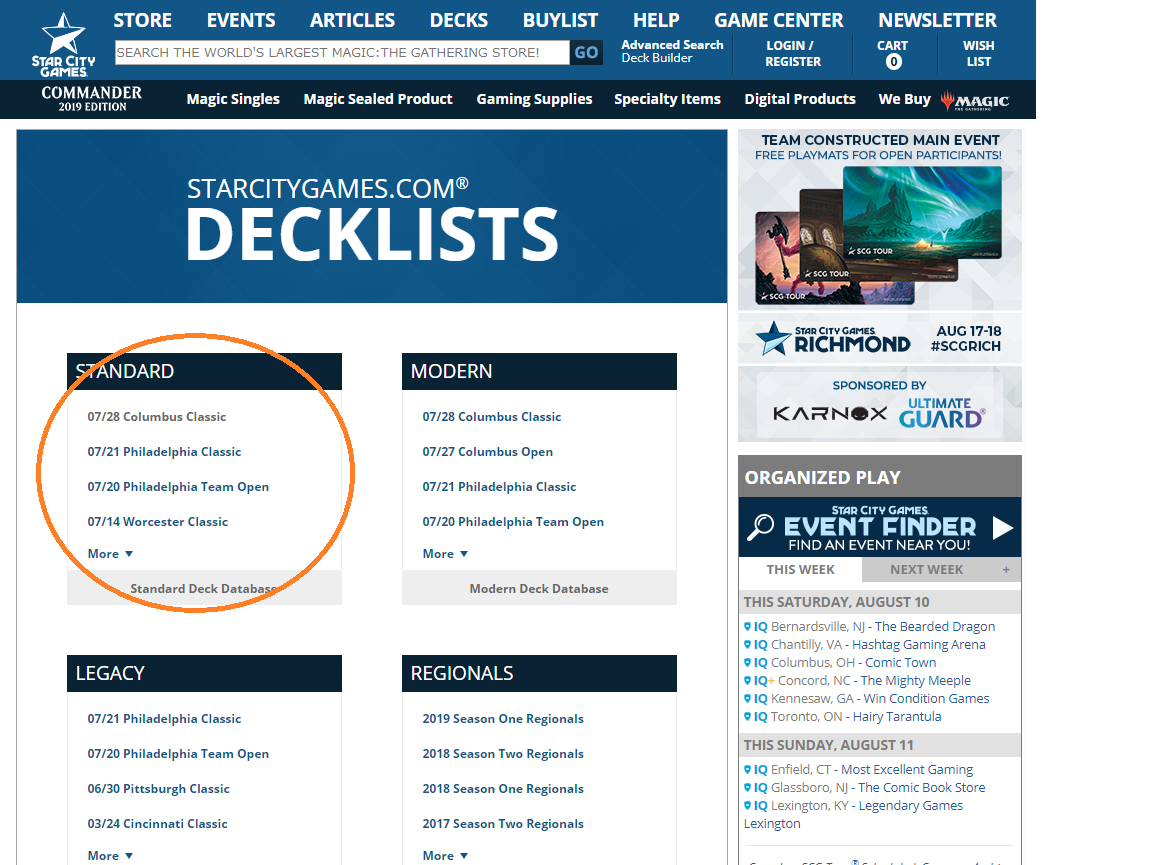Open the Buylist menu
This screenshot has height=865, width=1152.
pos(561,21)
